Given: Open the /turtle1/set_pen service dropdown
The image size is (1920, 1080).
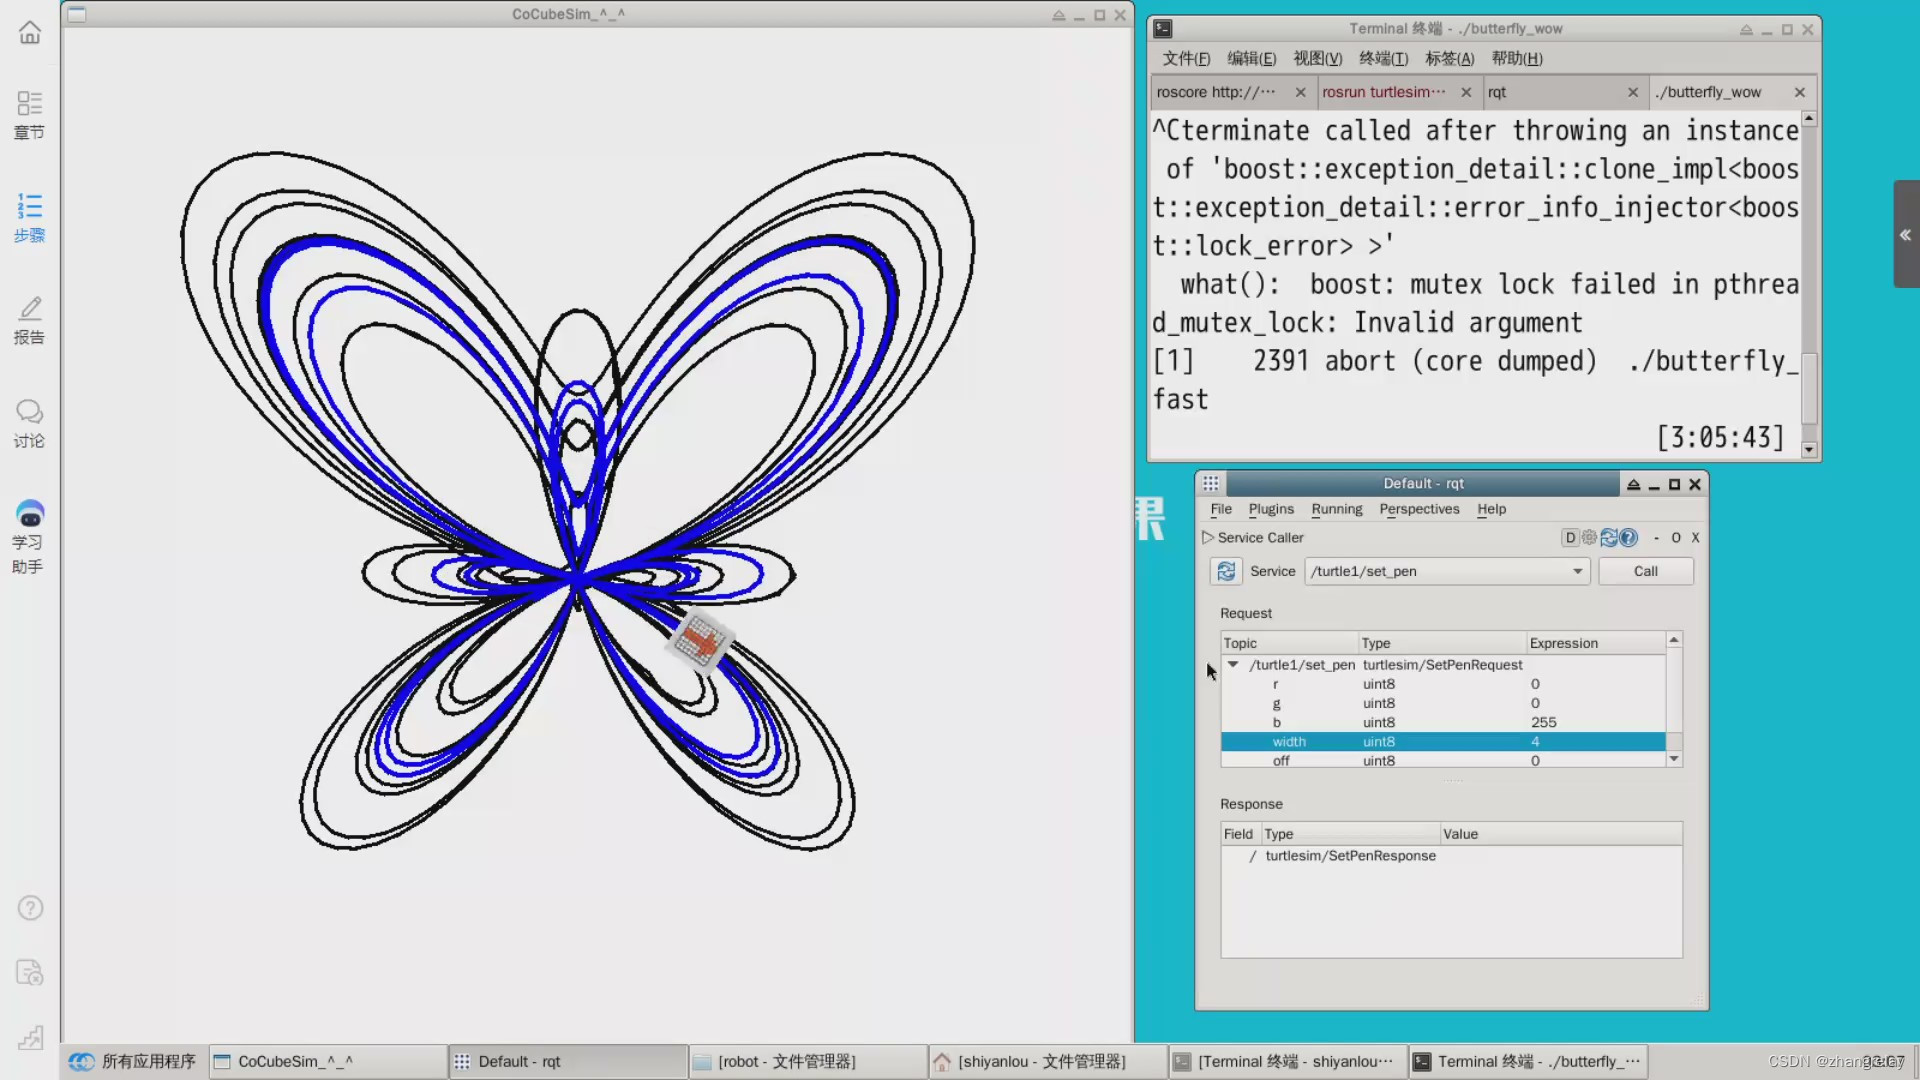Looking at the screenshot, I should pos(1577,571).
